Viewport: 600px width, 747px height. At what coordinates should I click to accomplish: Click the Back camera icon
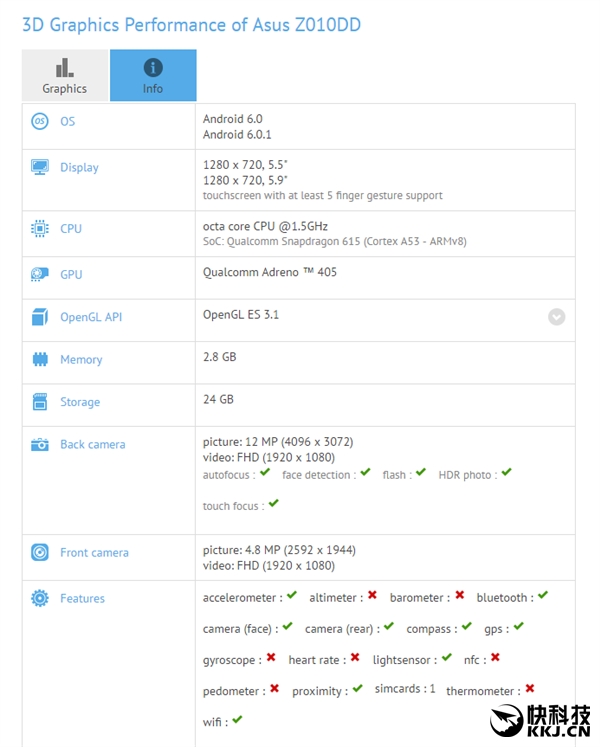(40, 444)
